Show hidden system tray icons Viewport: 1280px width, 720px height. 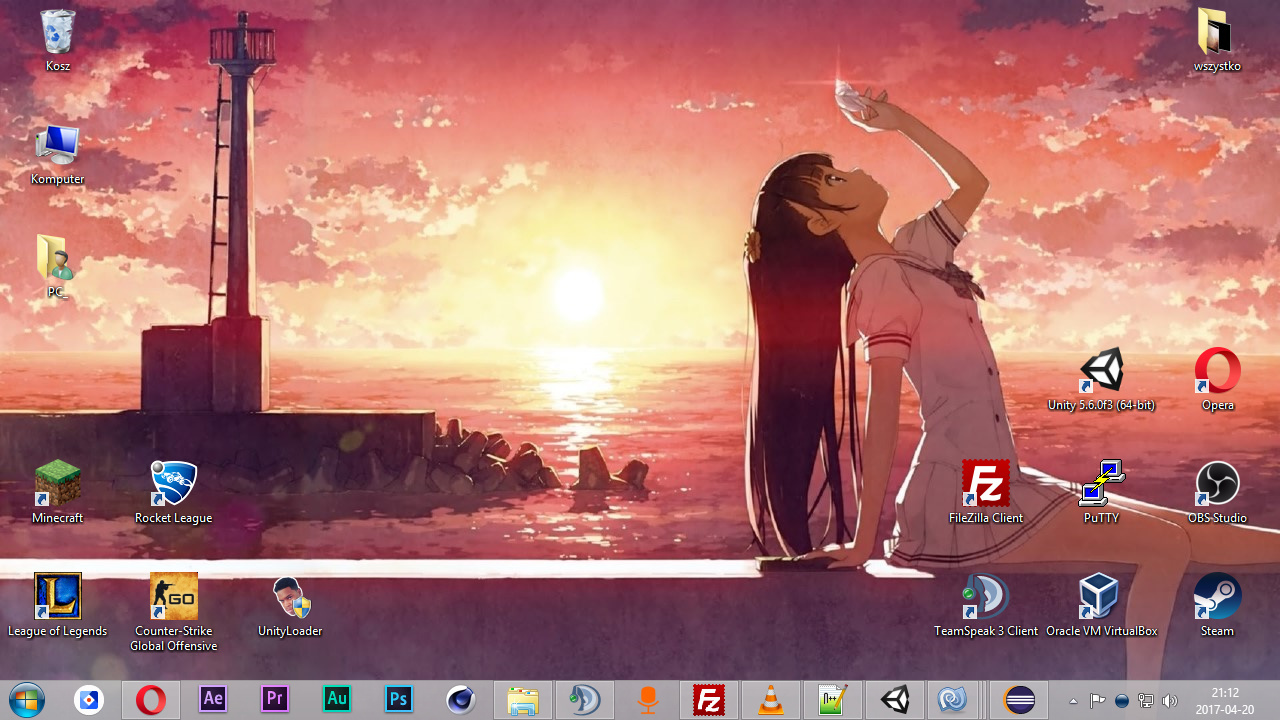point(1074,701)
